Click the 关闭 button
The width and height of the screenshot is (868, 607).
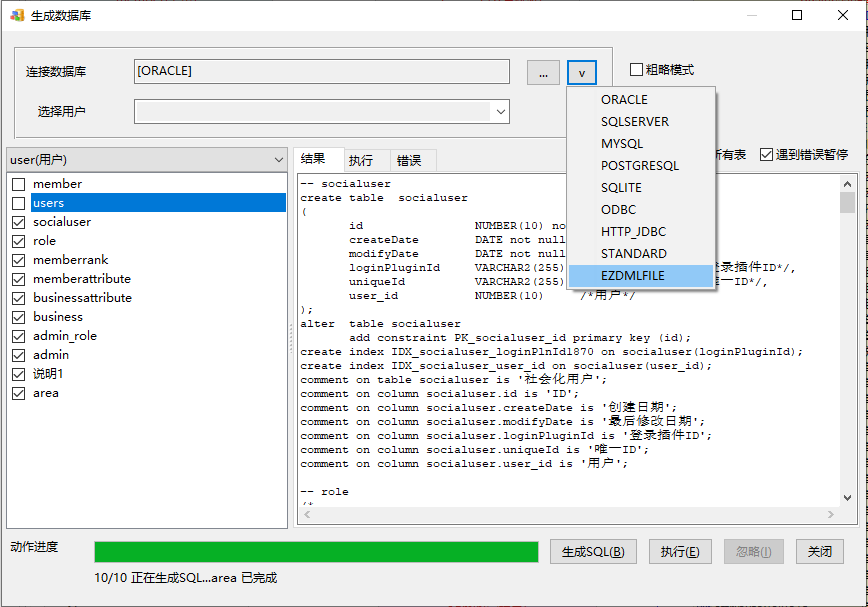[819, 552]
